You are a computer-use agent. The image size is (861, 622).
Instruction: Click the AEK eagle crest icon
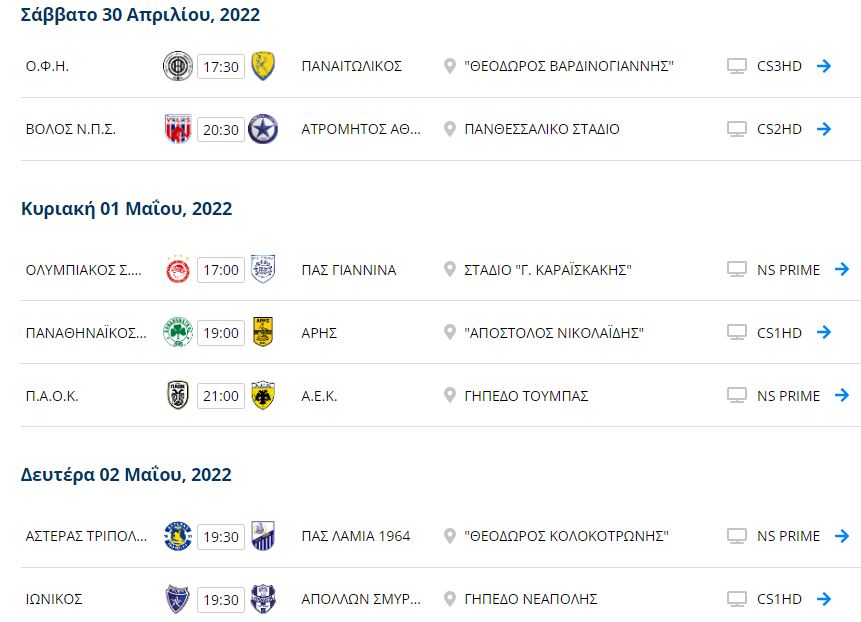pos(263,396)
